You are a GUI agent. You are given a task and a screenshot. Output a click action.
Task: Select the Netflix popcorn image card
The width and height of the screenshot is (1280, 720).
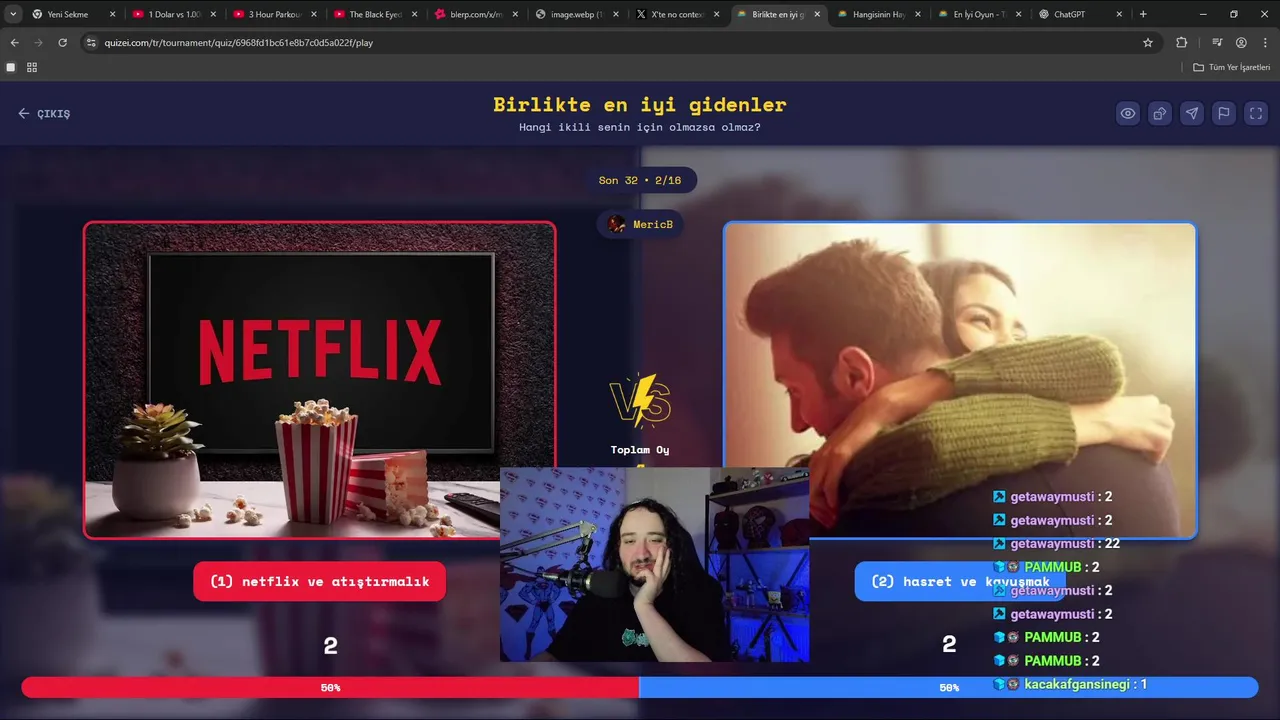[320, 380]
